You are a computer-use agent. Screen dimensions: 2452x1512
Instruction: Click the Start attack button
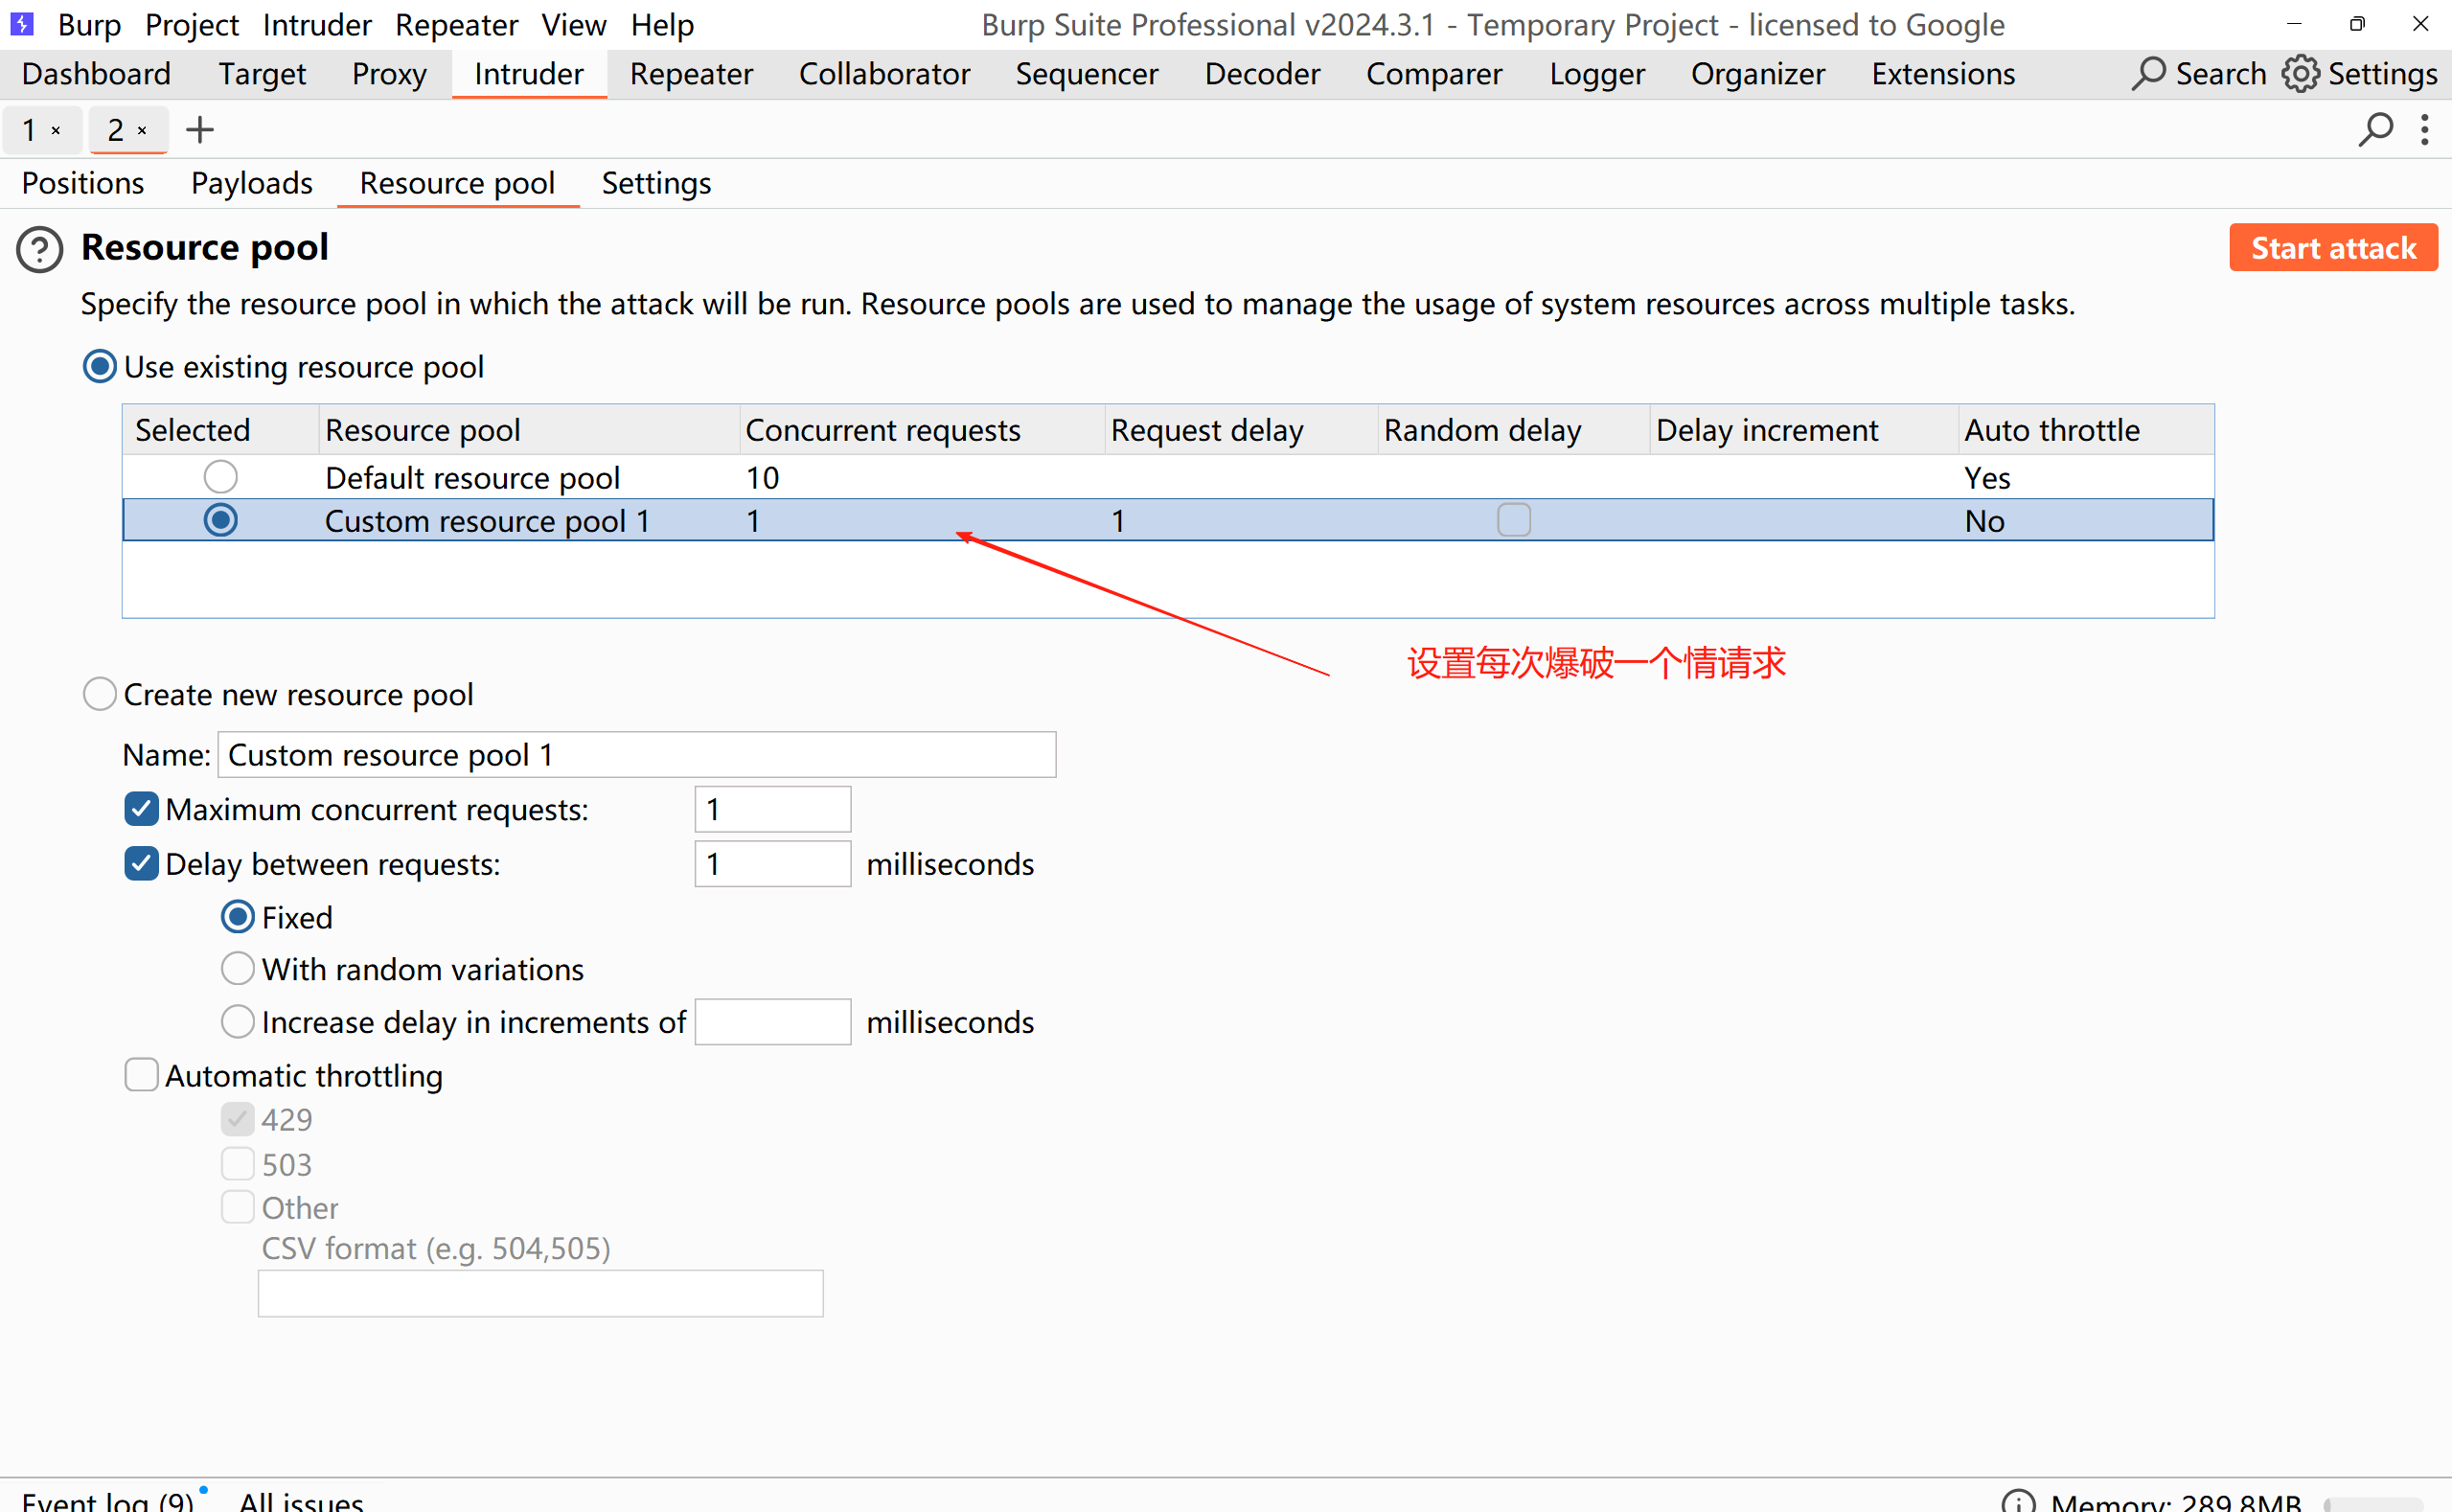[2332, 248]
